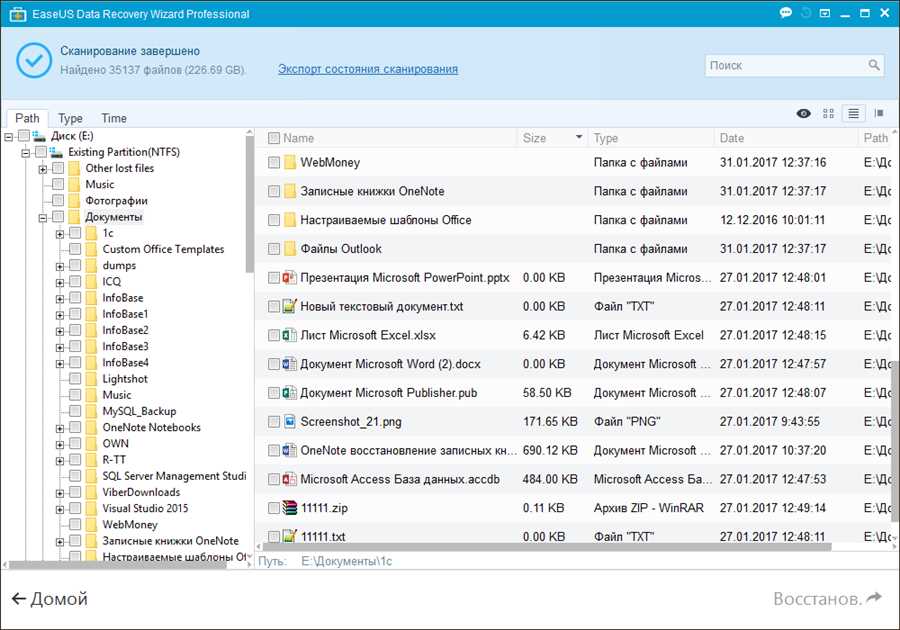Image resolution: width=900 pixels, height=630 pixels.
Task: Switch to the Time tab
Action: point(114,118)
